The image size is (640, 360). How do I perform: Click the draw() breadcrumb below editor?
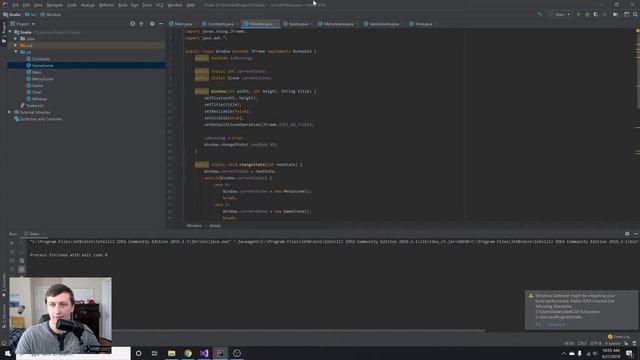click(x=215, y=226)
